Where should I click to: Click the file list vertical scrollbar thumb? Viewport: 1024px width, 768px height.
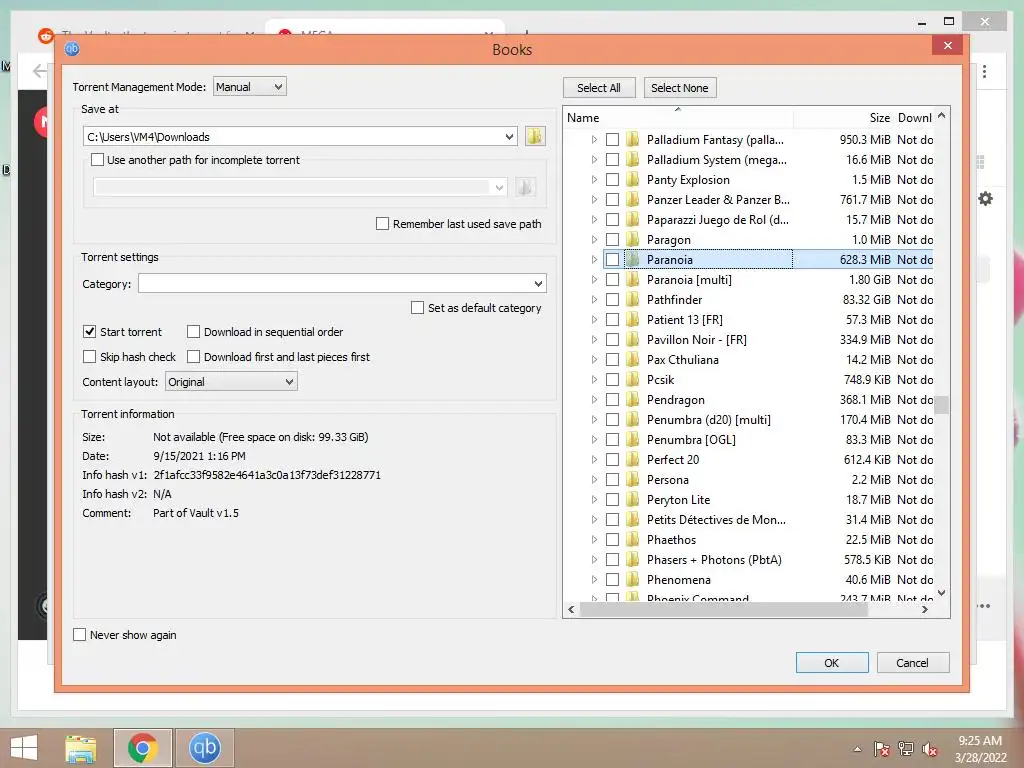tap(941, 404)
